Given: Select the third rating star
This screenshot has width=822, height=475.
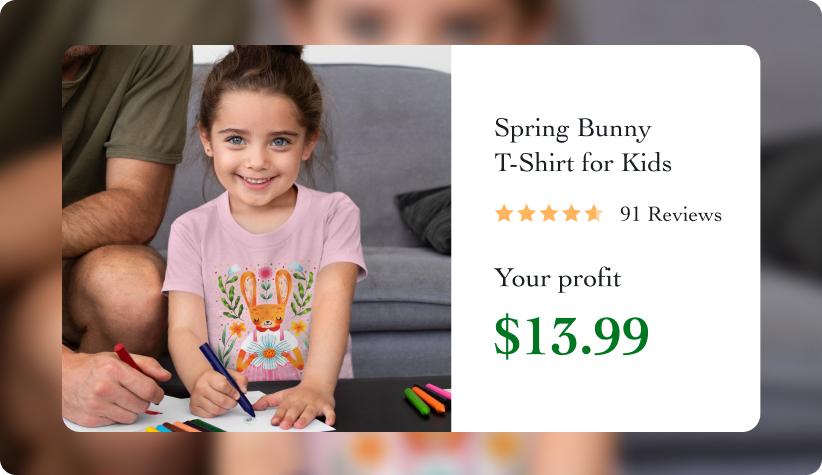Looking at the screenshot, I should [x=549, y=213].
